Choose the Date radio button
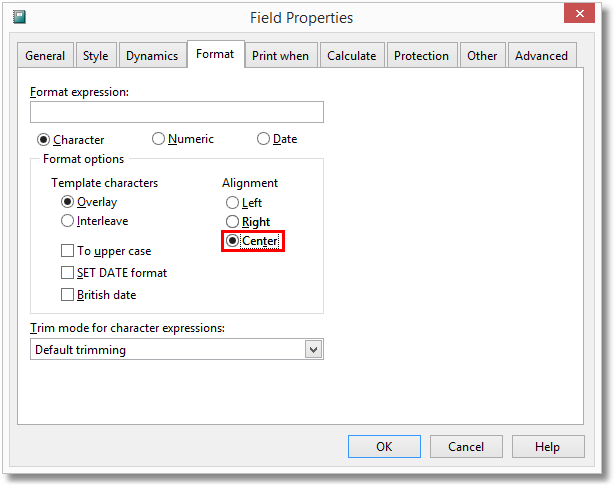Screen dimensions: 616x488 (x=264, y=139)
